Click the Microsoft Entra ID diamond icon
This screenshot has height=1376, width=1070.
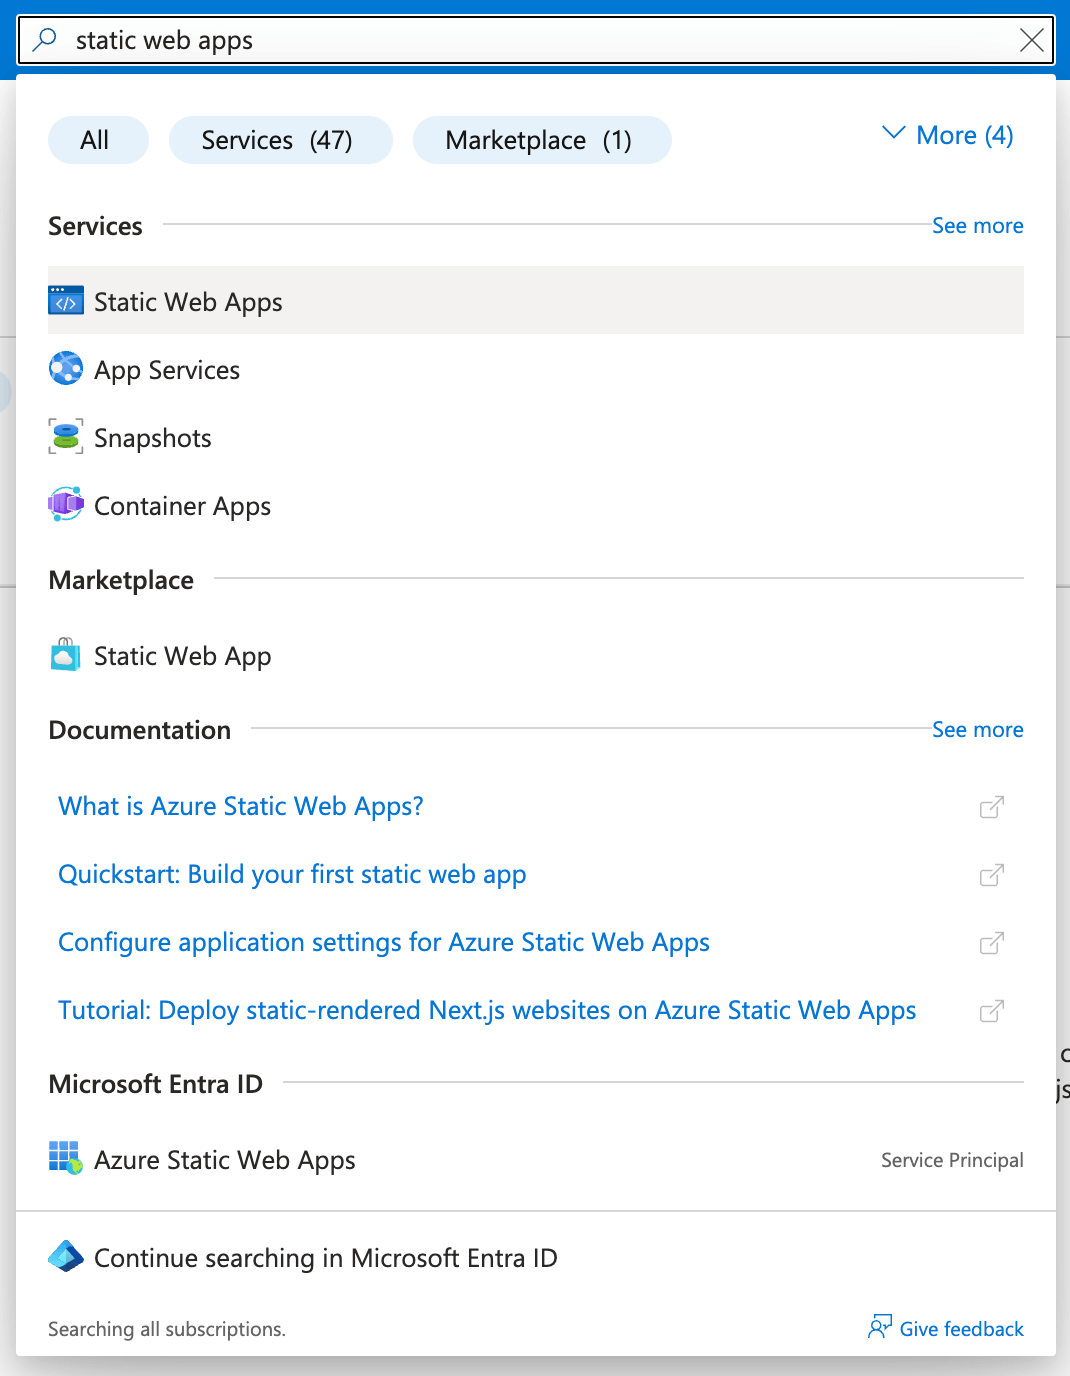(66, 1256)
